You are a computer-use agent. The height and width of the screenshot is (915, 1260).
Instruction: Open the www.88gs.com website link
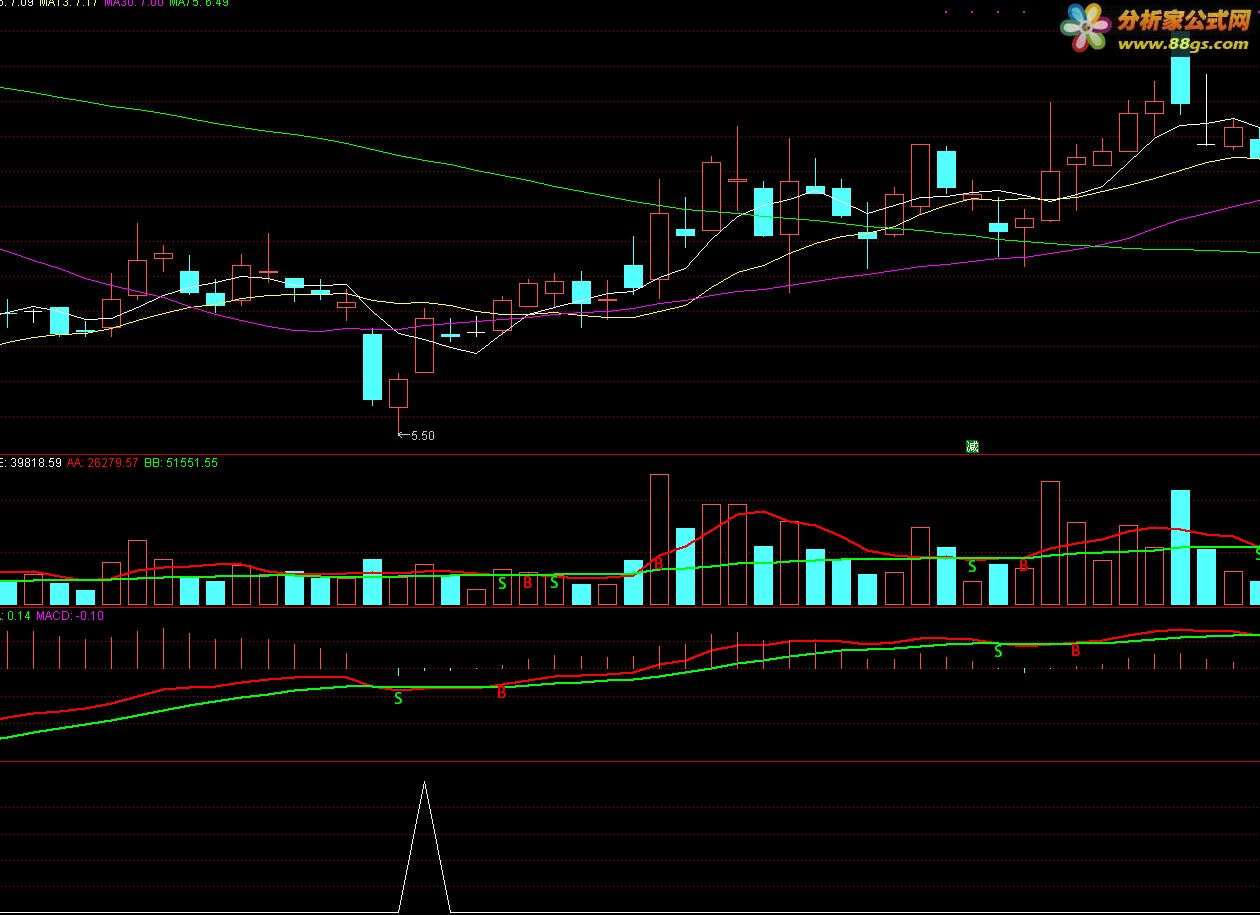pyautogui.click(x=1182, y=44)
